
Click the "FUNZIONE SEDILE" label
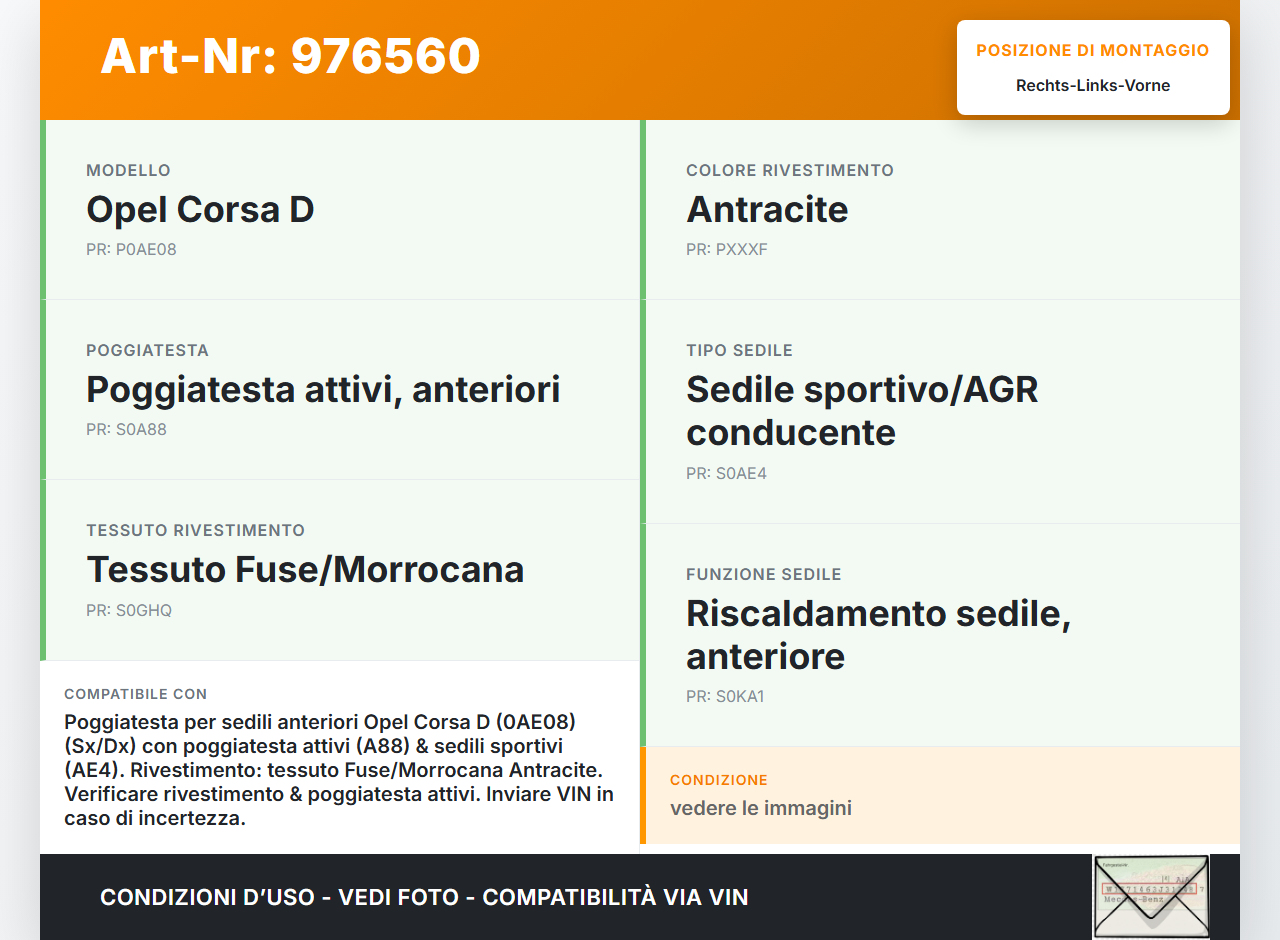pyautogui.click(x=764, y=574)
